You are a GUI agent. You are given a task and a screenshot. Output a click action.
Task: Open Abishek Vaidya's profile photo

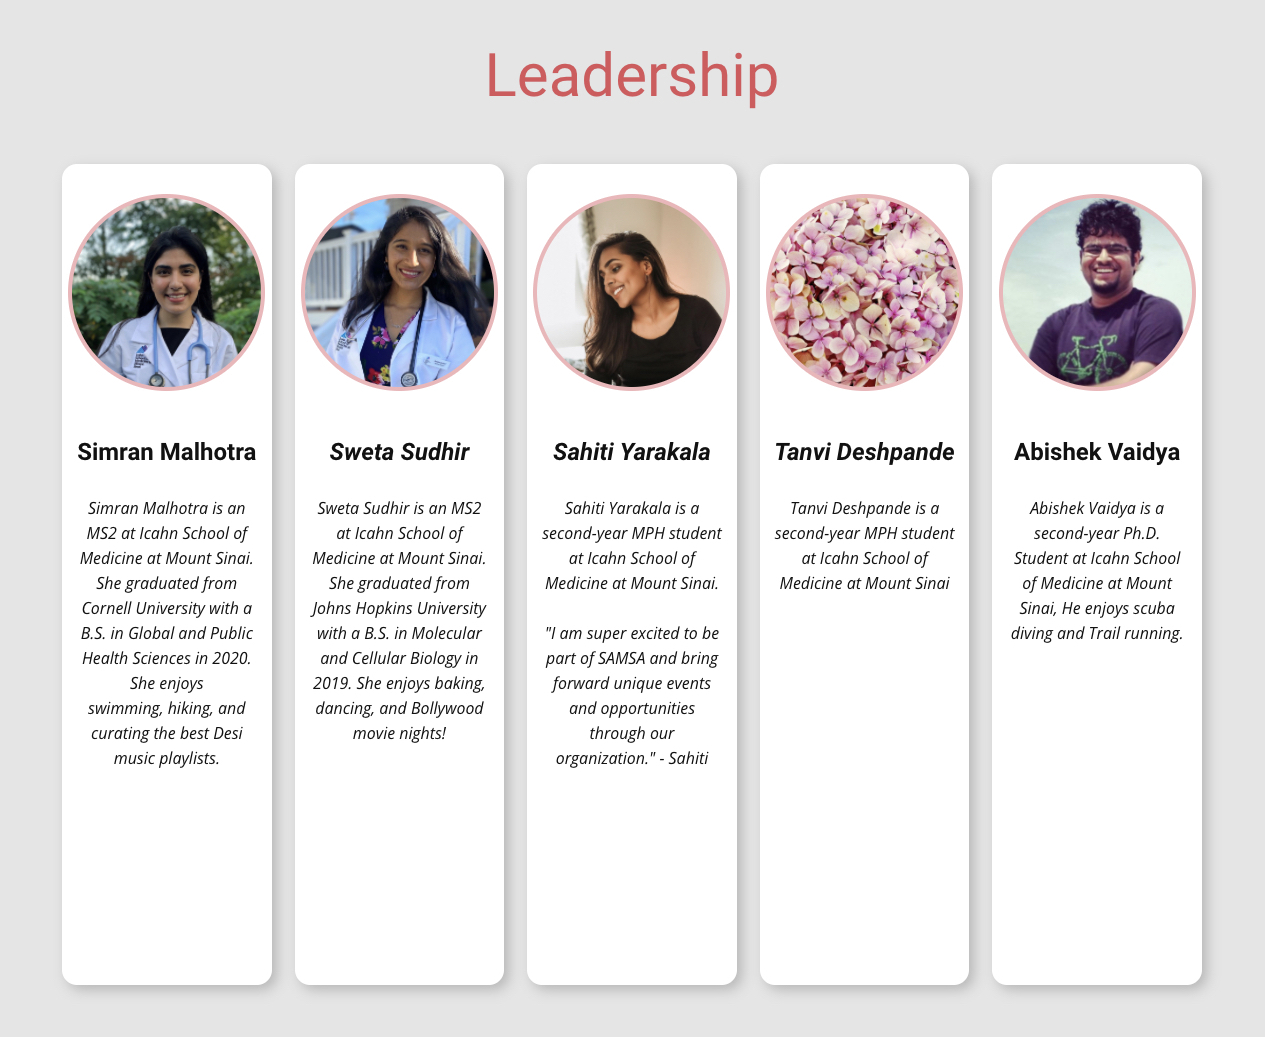(1097, 292)
